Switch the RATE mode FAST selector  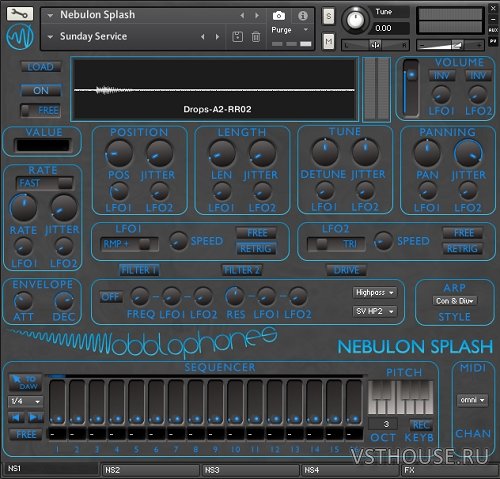pyautogui.click(x=45, y=183)
